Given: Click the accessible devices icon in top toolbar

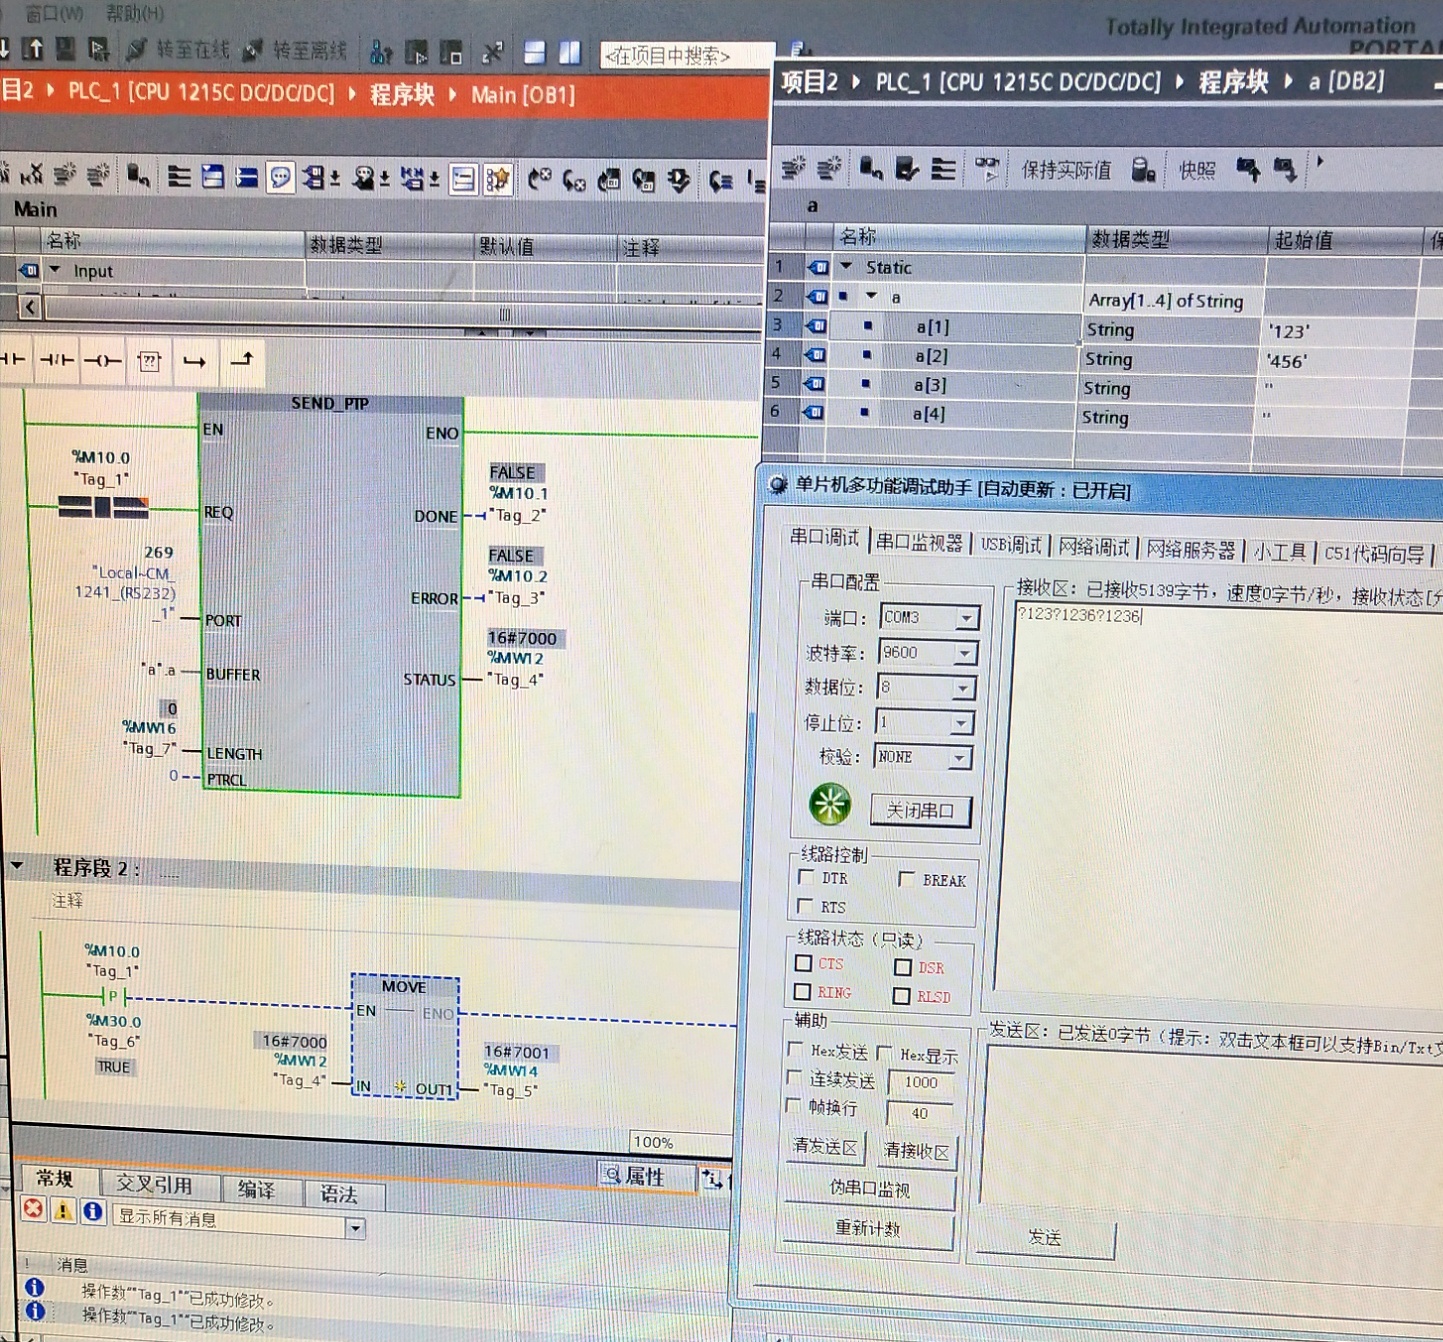Looking at the screenshot, I should 381,51.
